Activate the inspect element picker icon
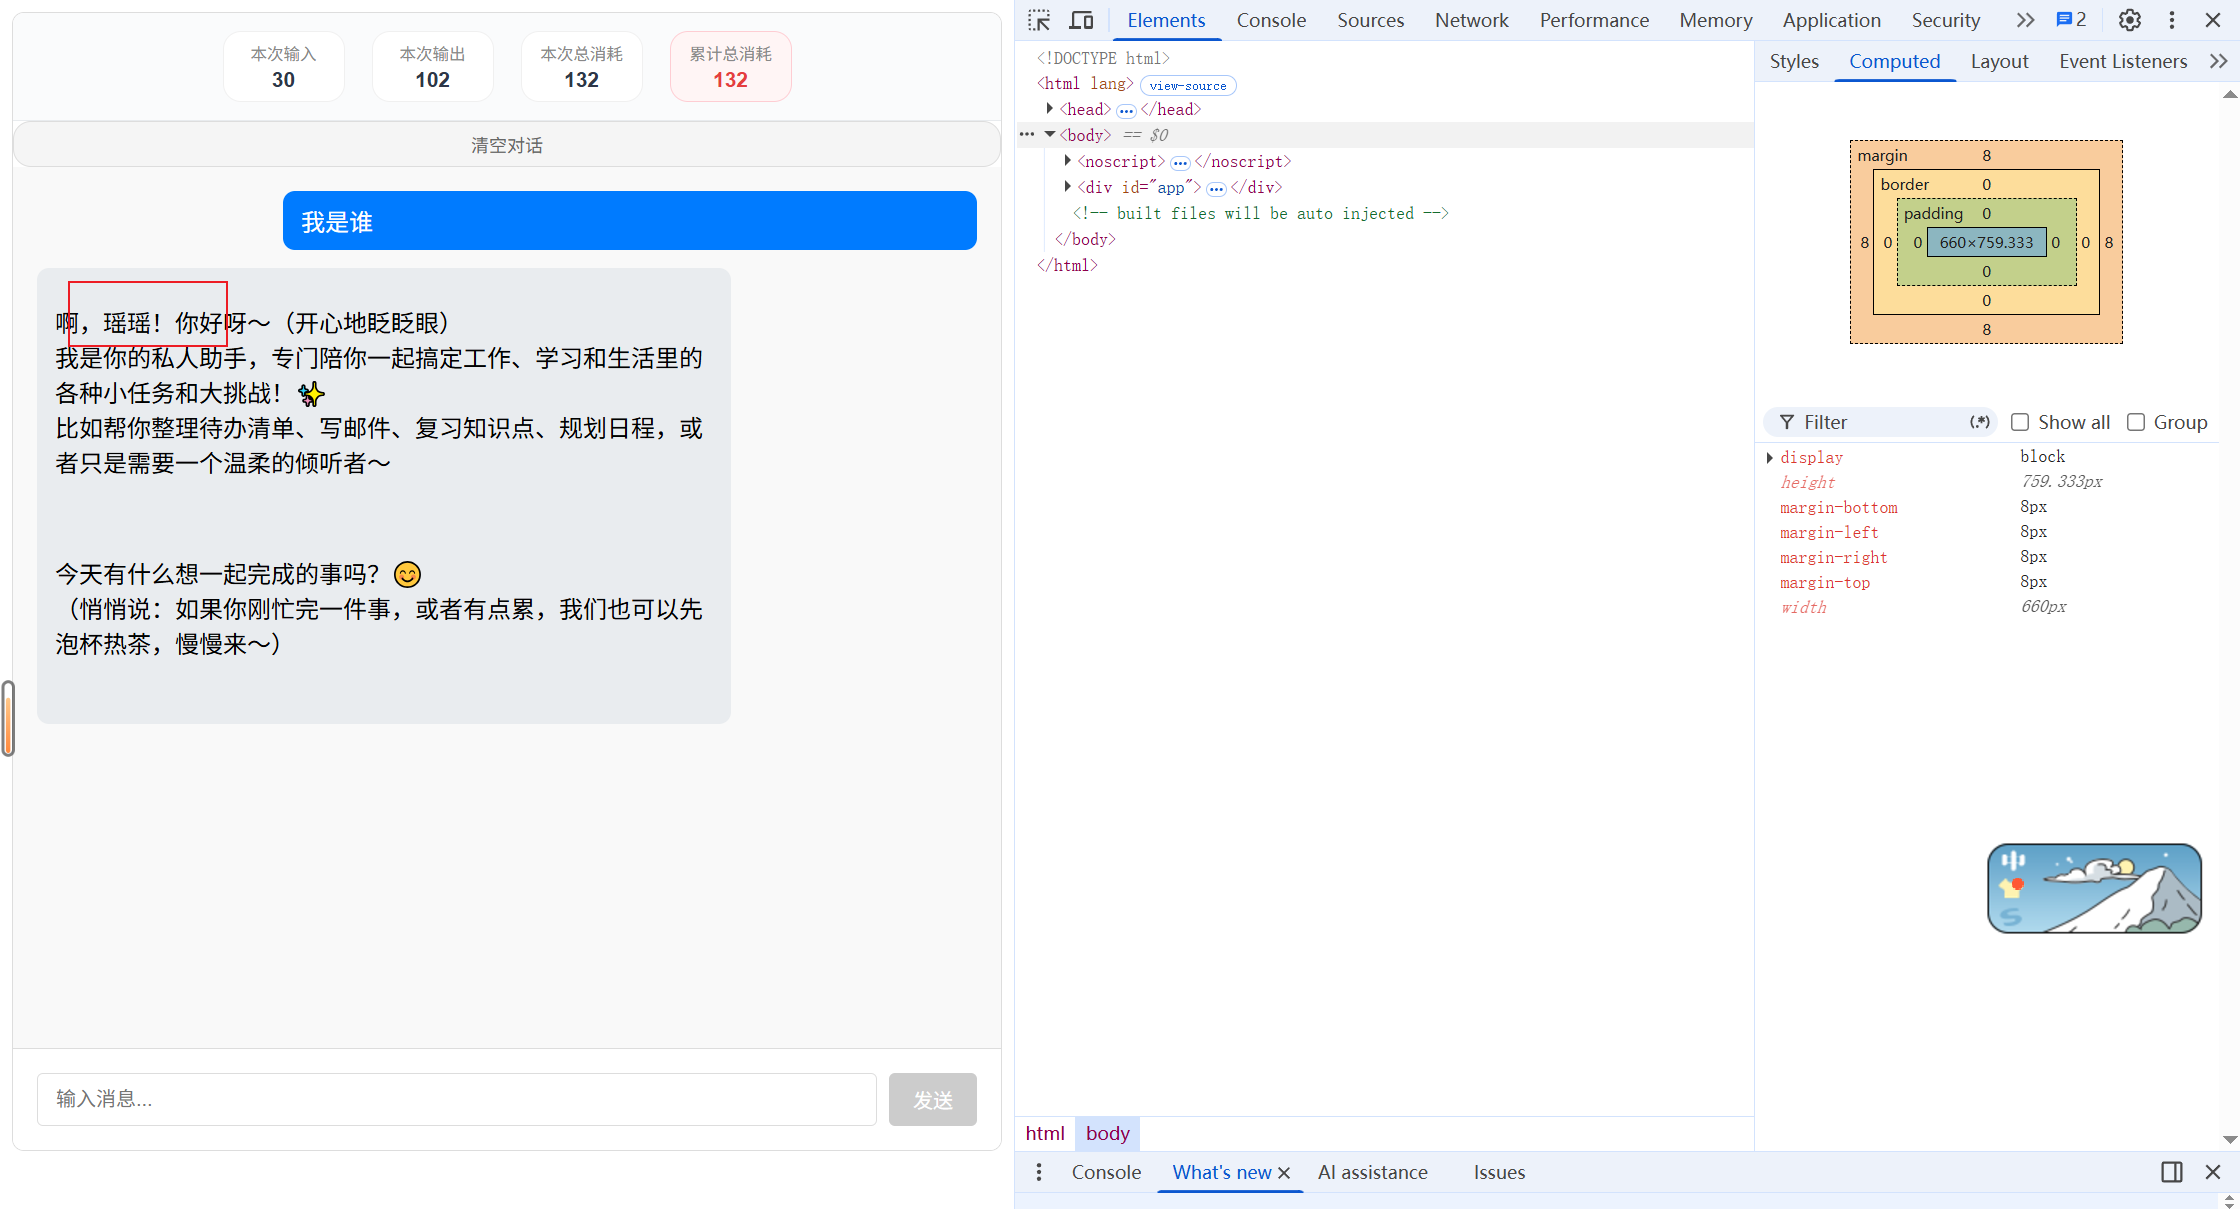This screenshot has height=1209, width=2240. (1039, 20)
